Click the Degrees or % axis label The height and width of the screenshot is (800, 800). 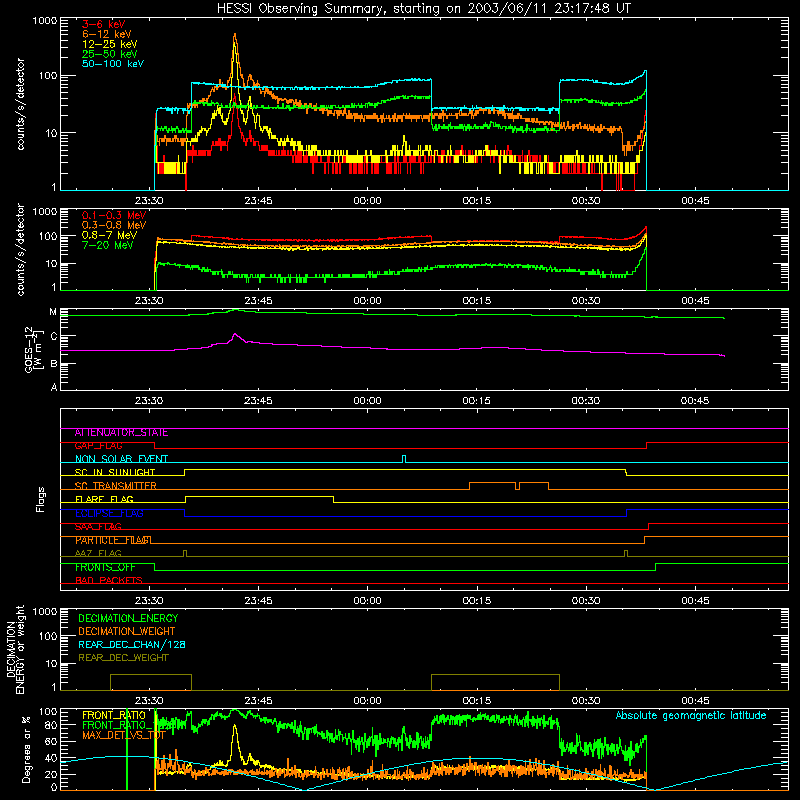coord(26,749)
